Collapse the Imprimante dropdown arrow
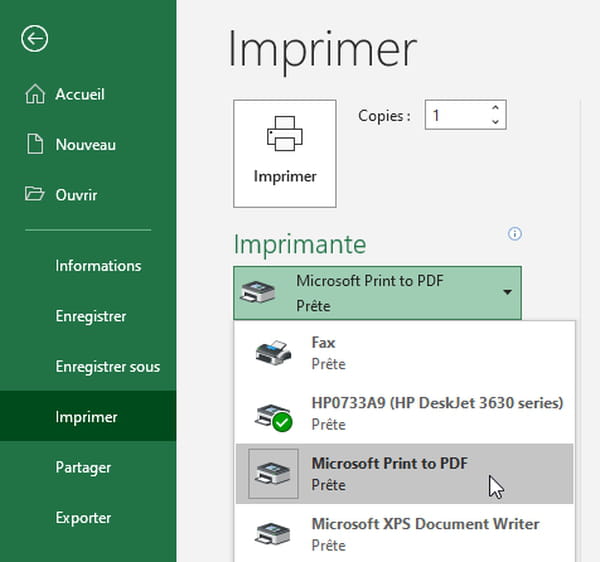This screenshot has width=600, height=562. (x=507, y=292)
